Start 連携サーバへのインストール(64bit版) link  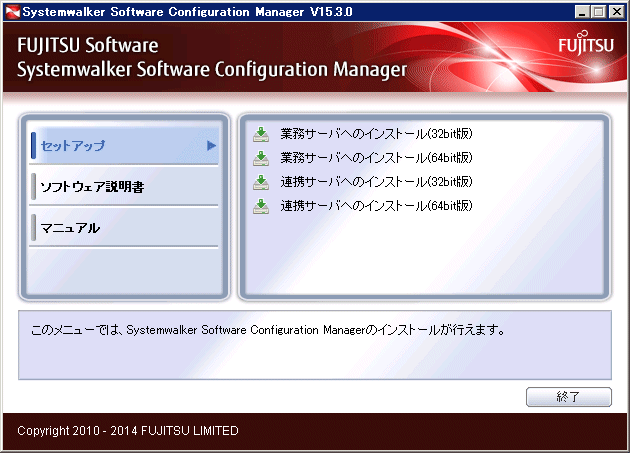376,206
